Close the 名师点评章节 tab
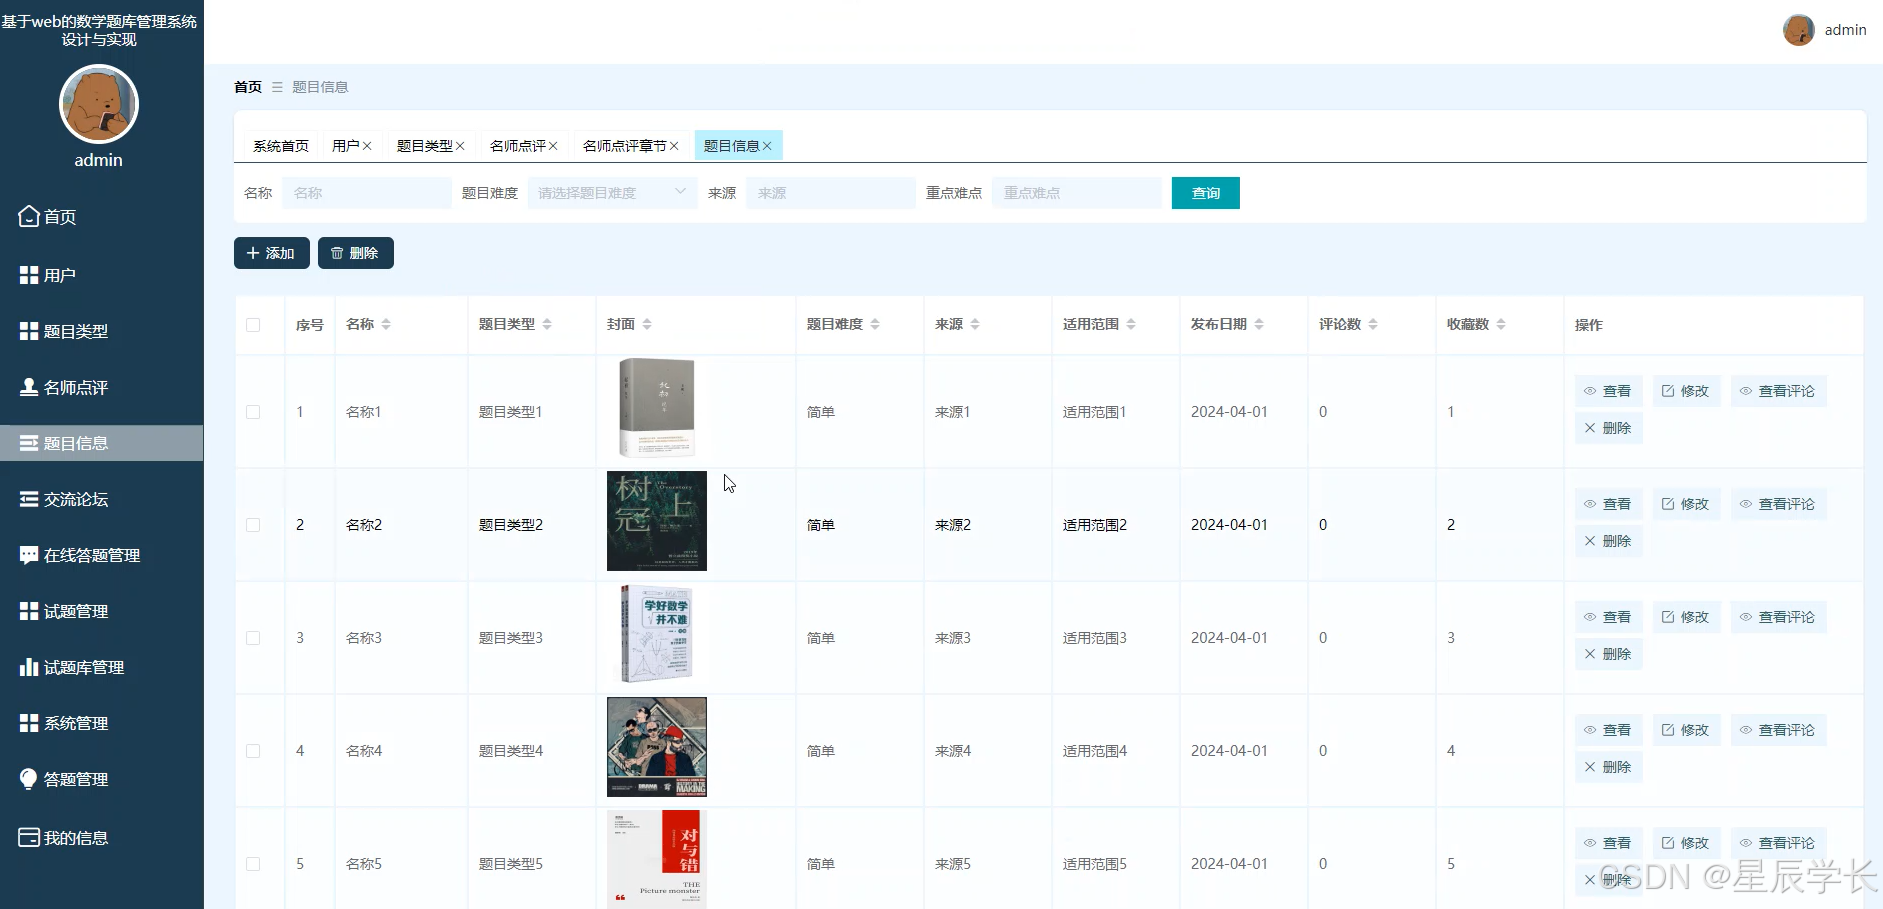The height and width of the screenshot is (909, 1883). [x=674, y=146]
